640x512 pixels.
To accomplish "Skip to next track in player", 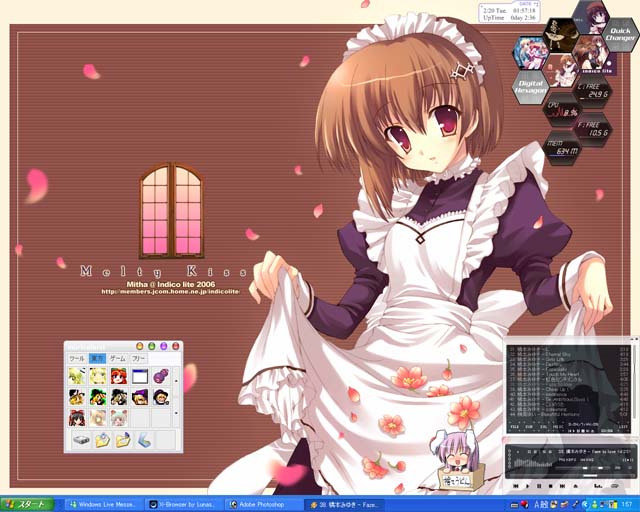I will click(x=562, y=486).
